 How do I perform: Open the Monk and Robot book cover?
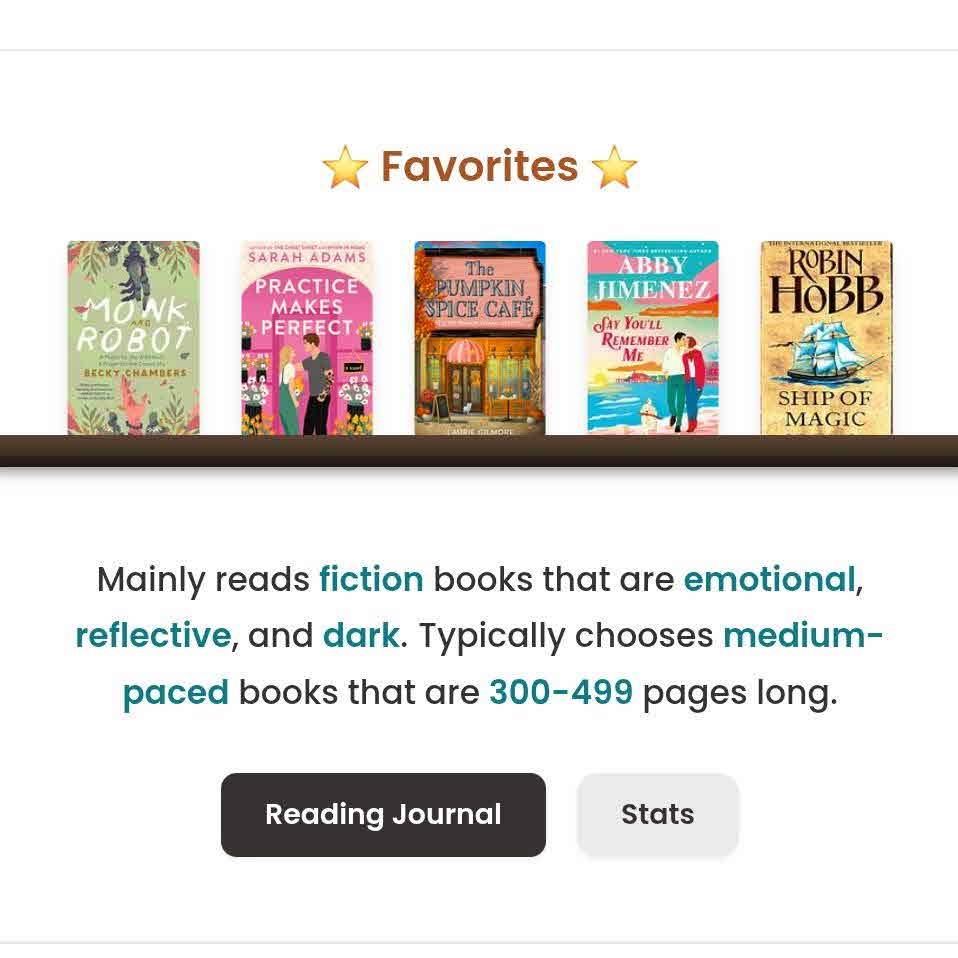pyautogui.click(x=133, y=338)
